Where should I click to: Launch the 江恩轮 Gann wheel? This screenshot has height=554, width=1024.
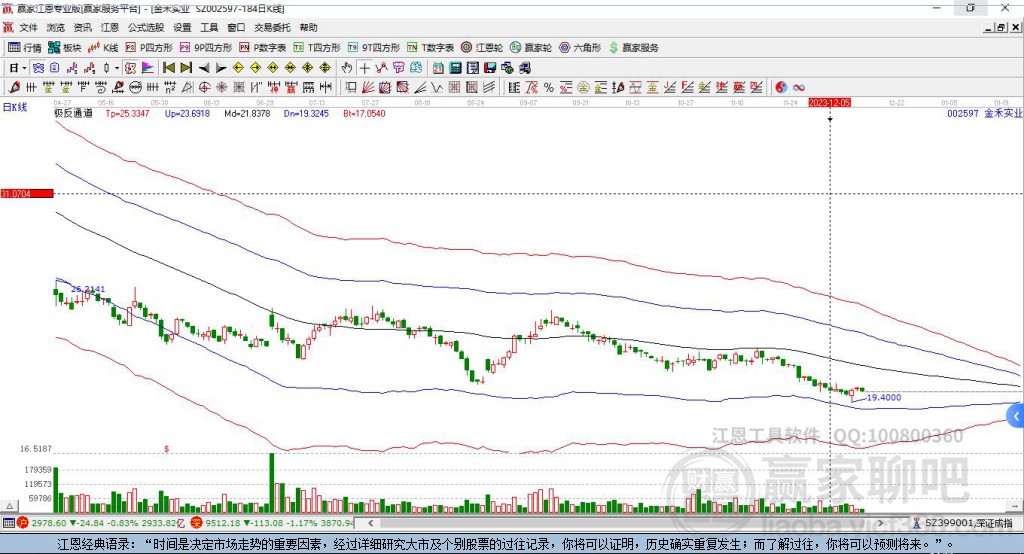(x=482, y=48)
